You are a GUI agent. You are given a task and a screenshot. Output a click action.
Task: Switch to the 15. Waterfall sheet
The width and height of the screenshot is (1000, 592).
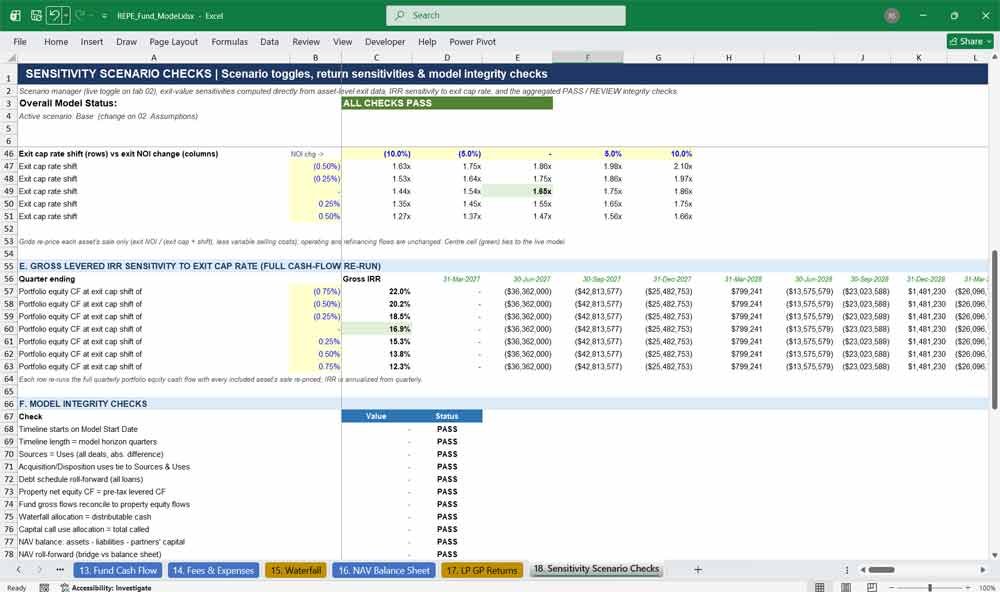pyautogui.click(x=296, y=570)
